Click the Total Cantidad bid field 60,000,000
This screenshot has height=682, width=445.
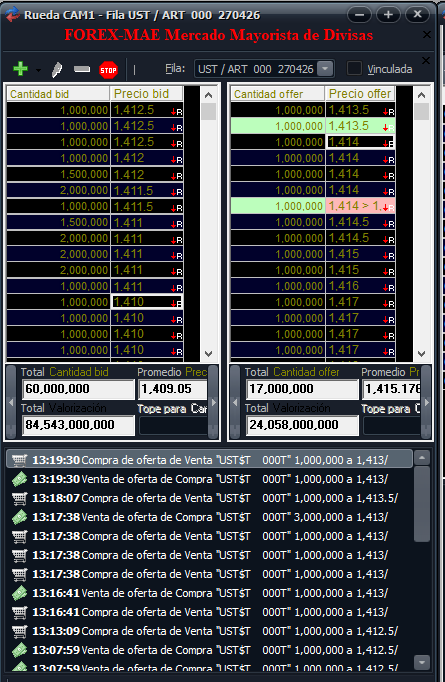[x=78, y=389]
